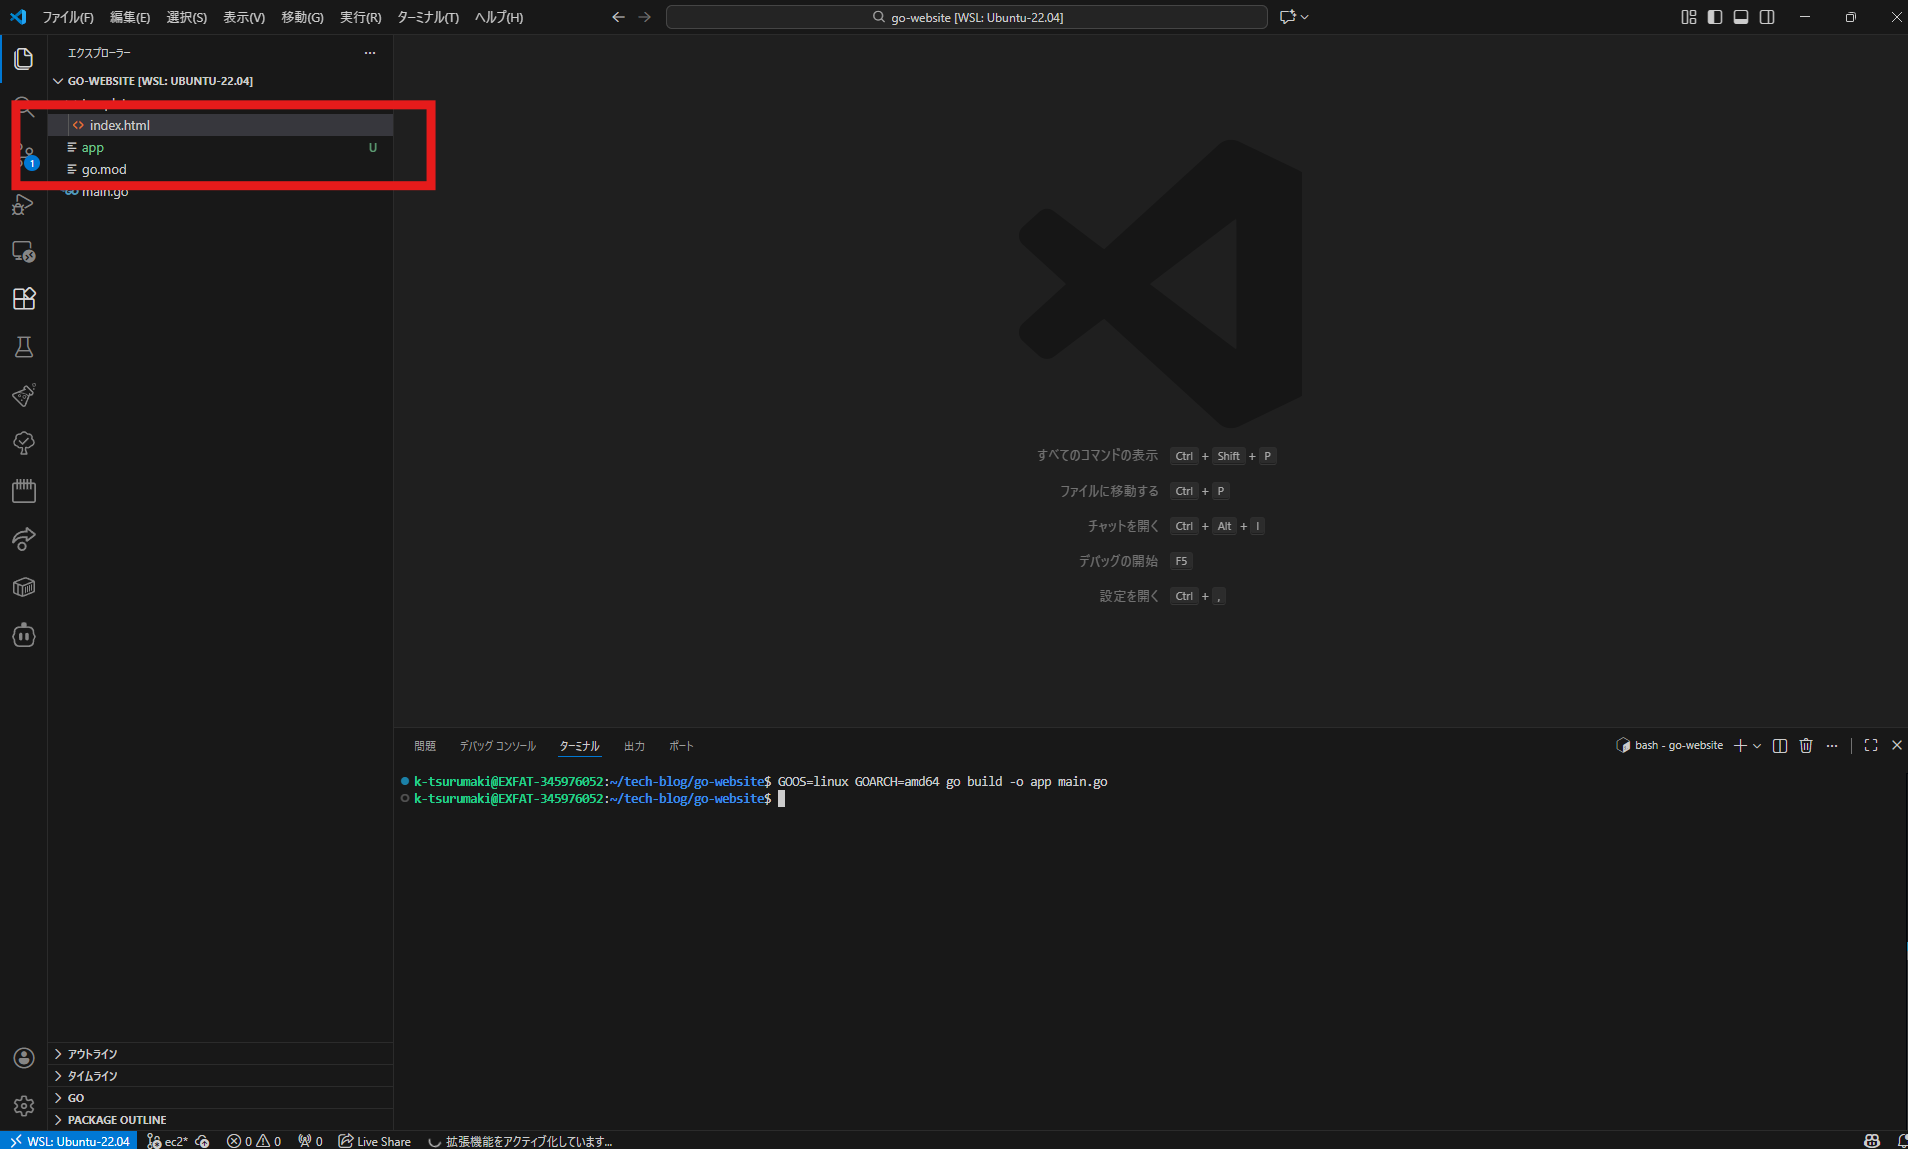Open the ターミナル(T) menu
The width and height of the screenshot is (1908, 1149).
428,17
